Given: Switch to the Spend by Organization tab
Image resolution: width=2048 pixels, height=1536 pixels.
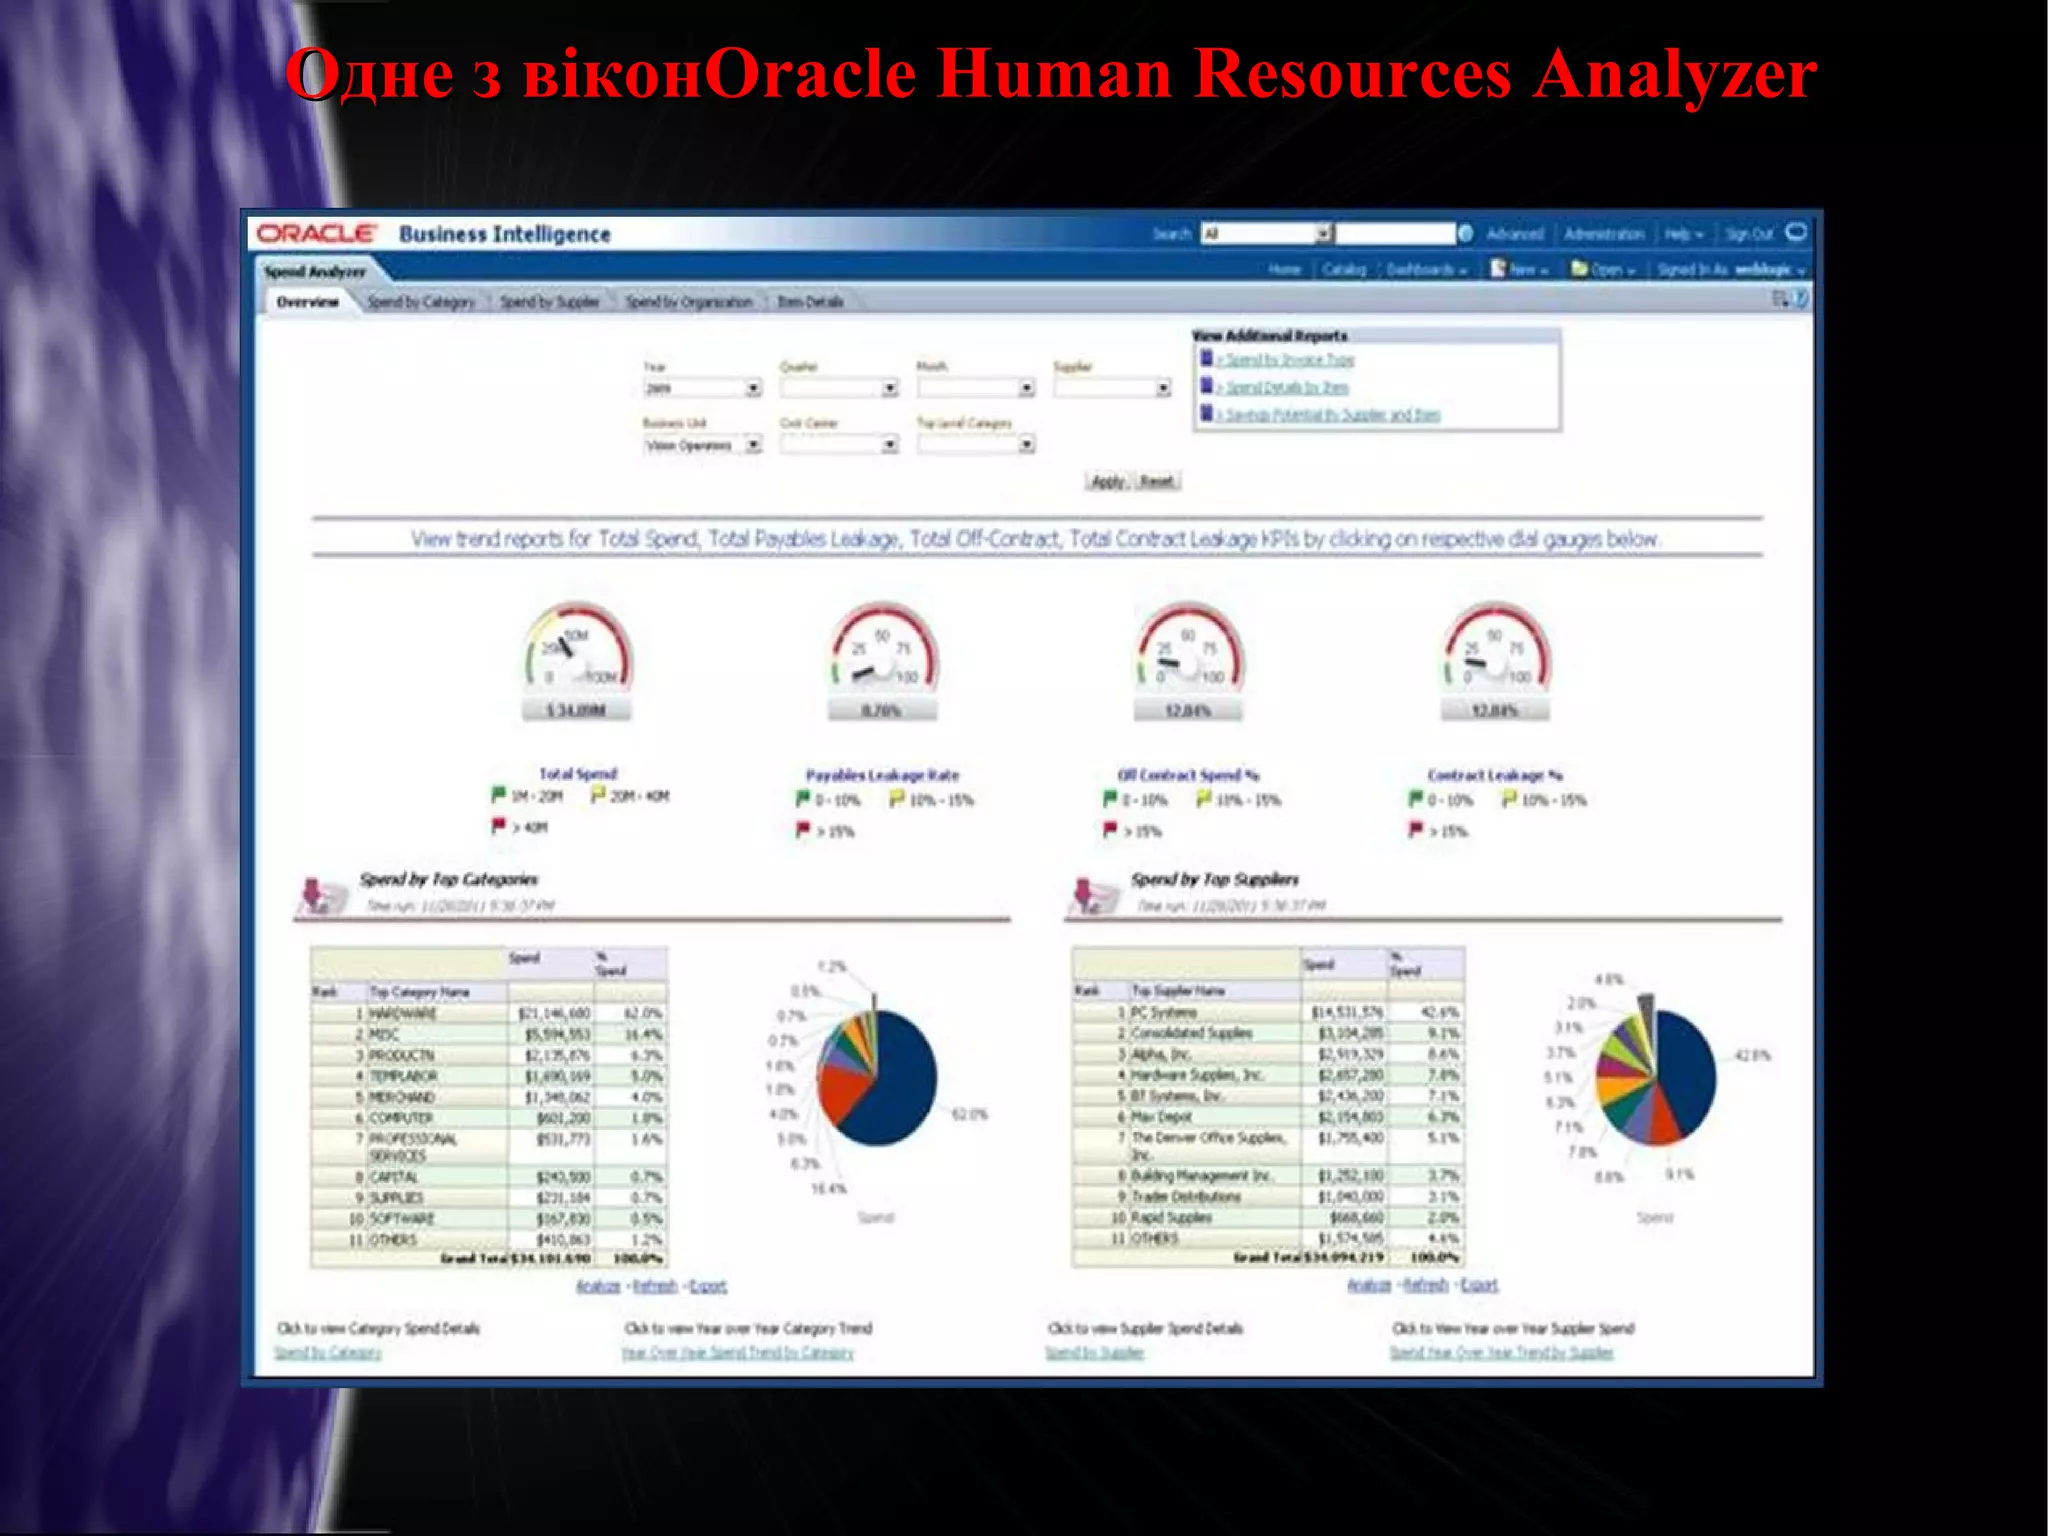Looking at the screenshot, I should [689, 302].
